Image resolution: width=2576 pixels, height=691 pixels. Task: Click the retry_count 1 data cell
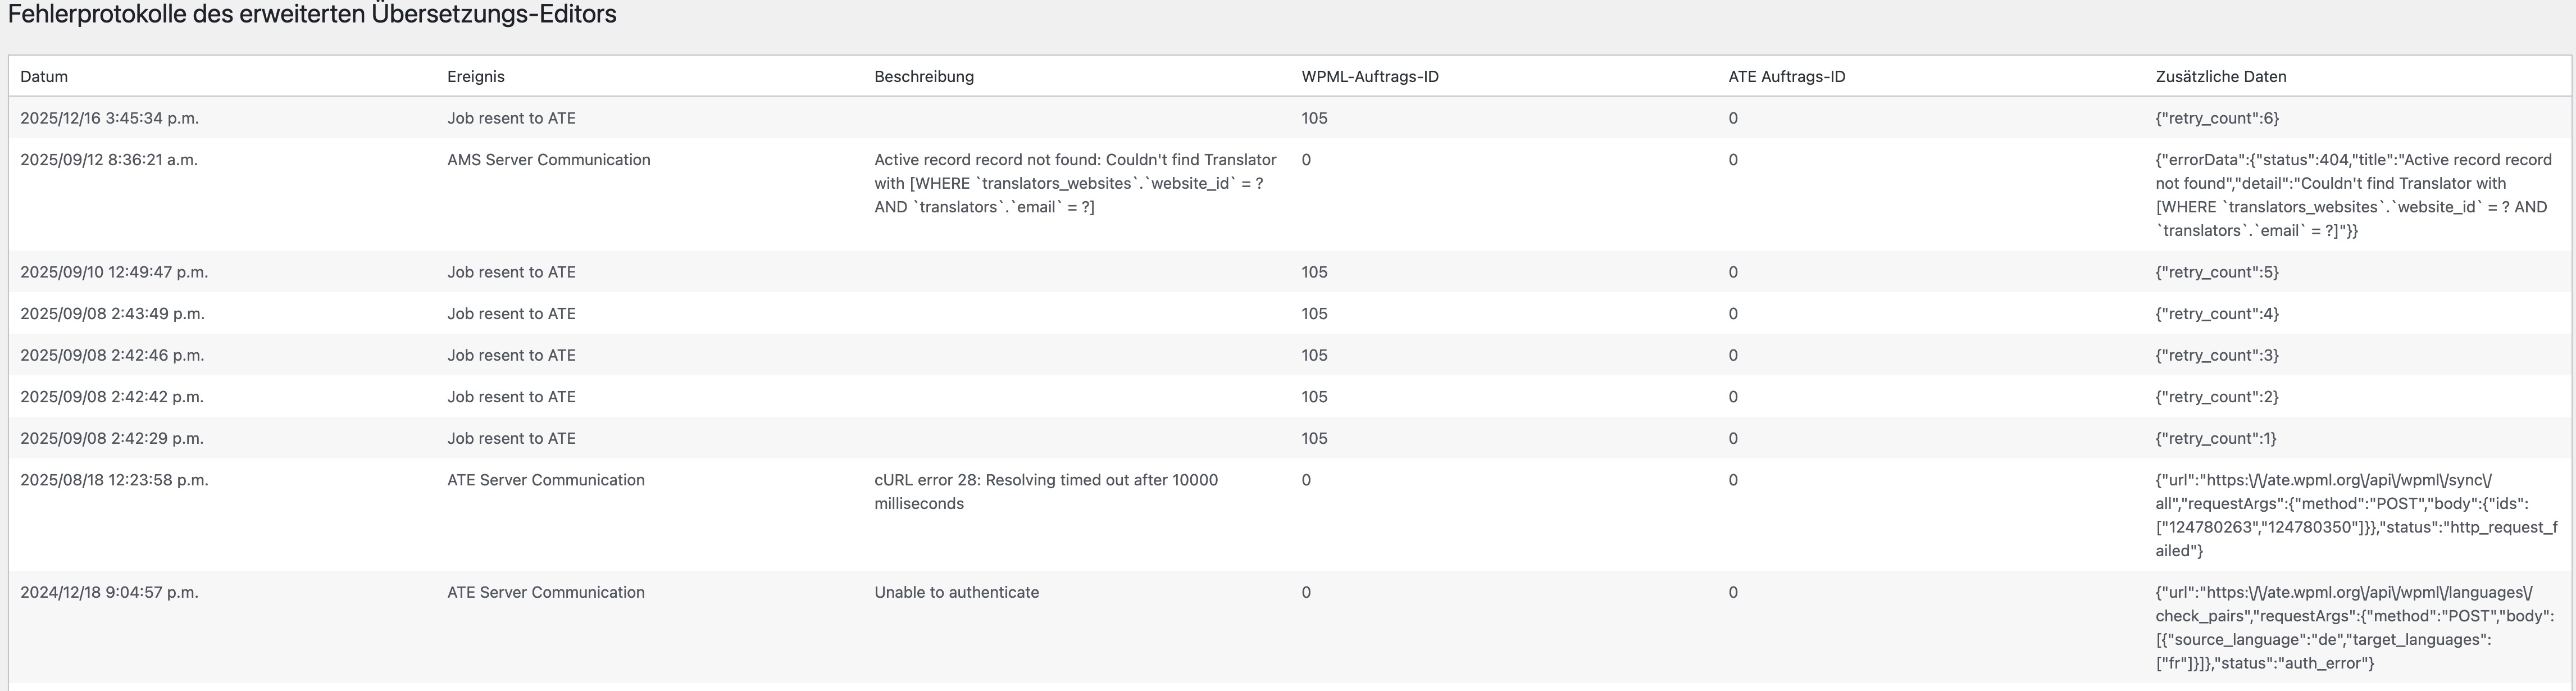2216,438
